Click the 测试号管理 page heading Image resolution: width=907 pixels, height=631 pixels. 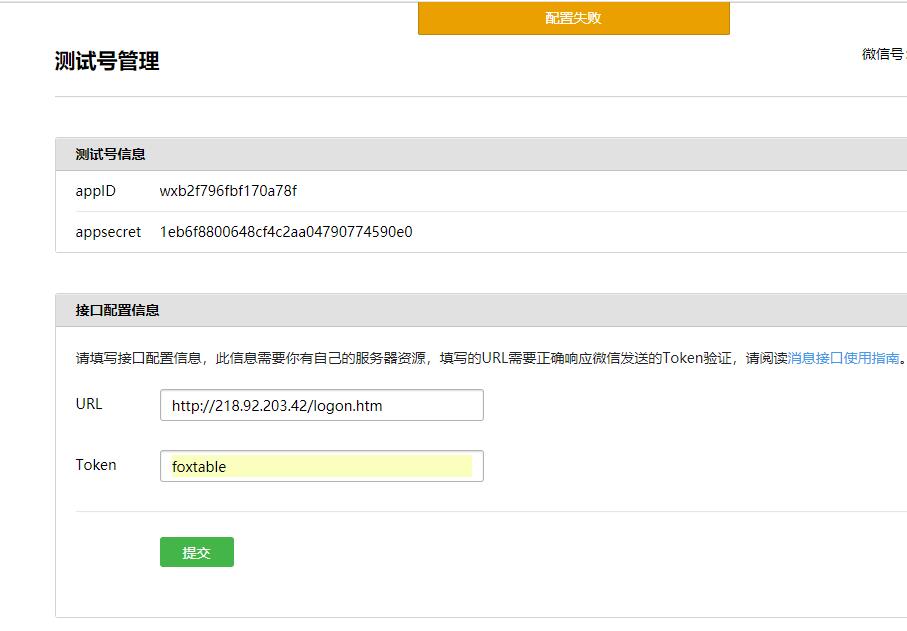point(107,61)
